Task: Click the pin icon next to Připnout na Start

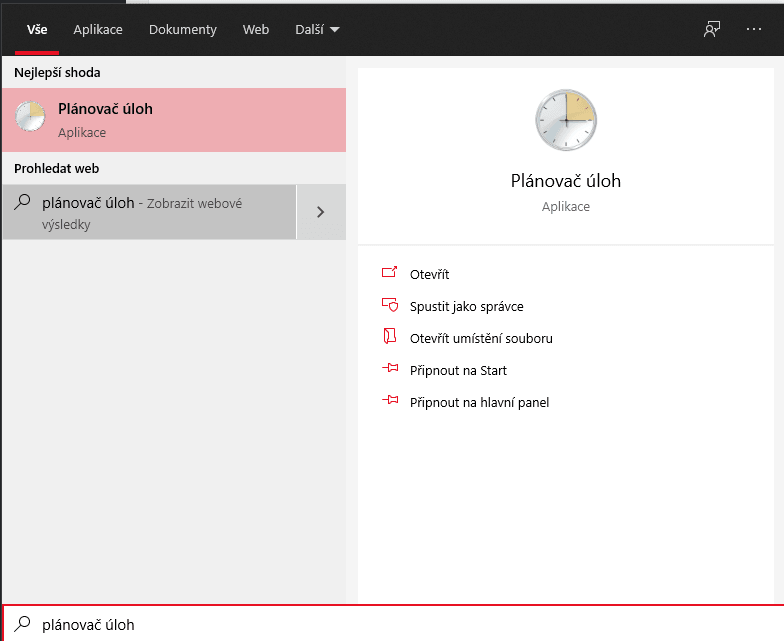Action: (390, 368)
